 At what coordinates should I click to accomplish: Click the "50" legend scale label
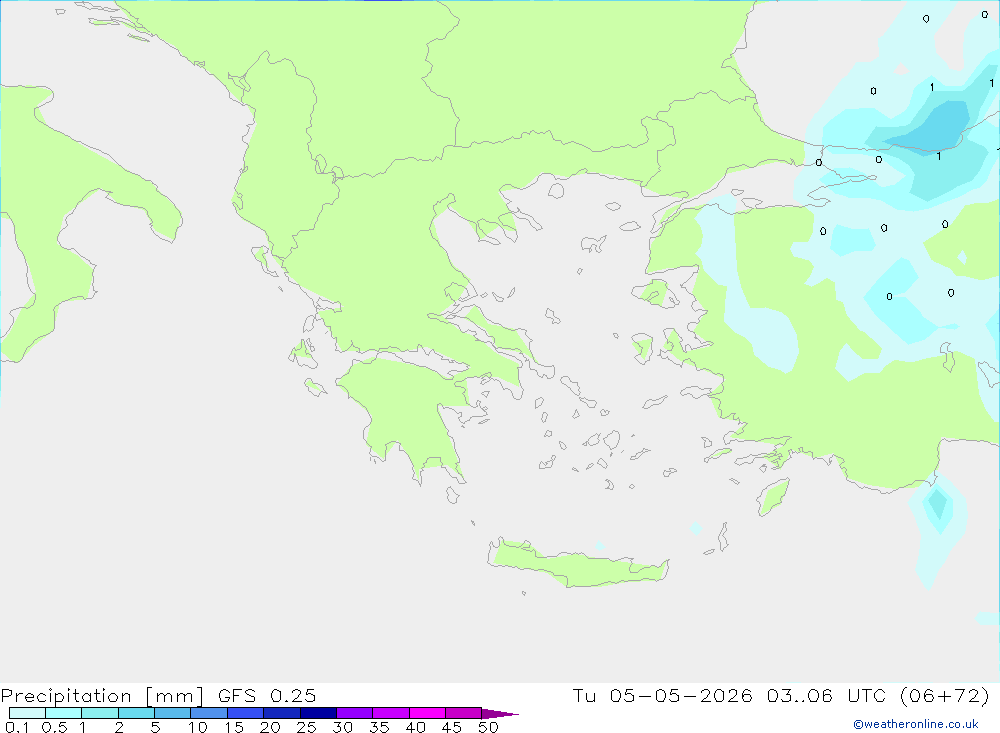488,727
